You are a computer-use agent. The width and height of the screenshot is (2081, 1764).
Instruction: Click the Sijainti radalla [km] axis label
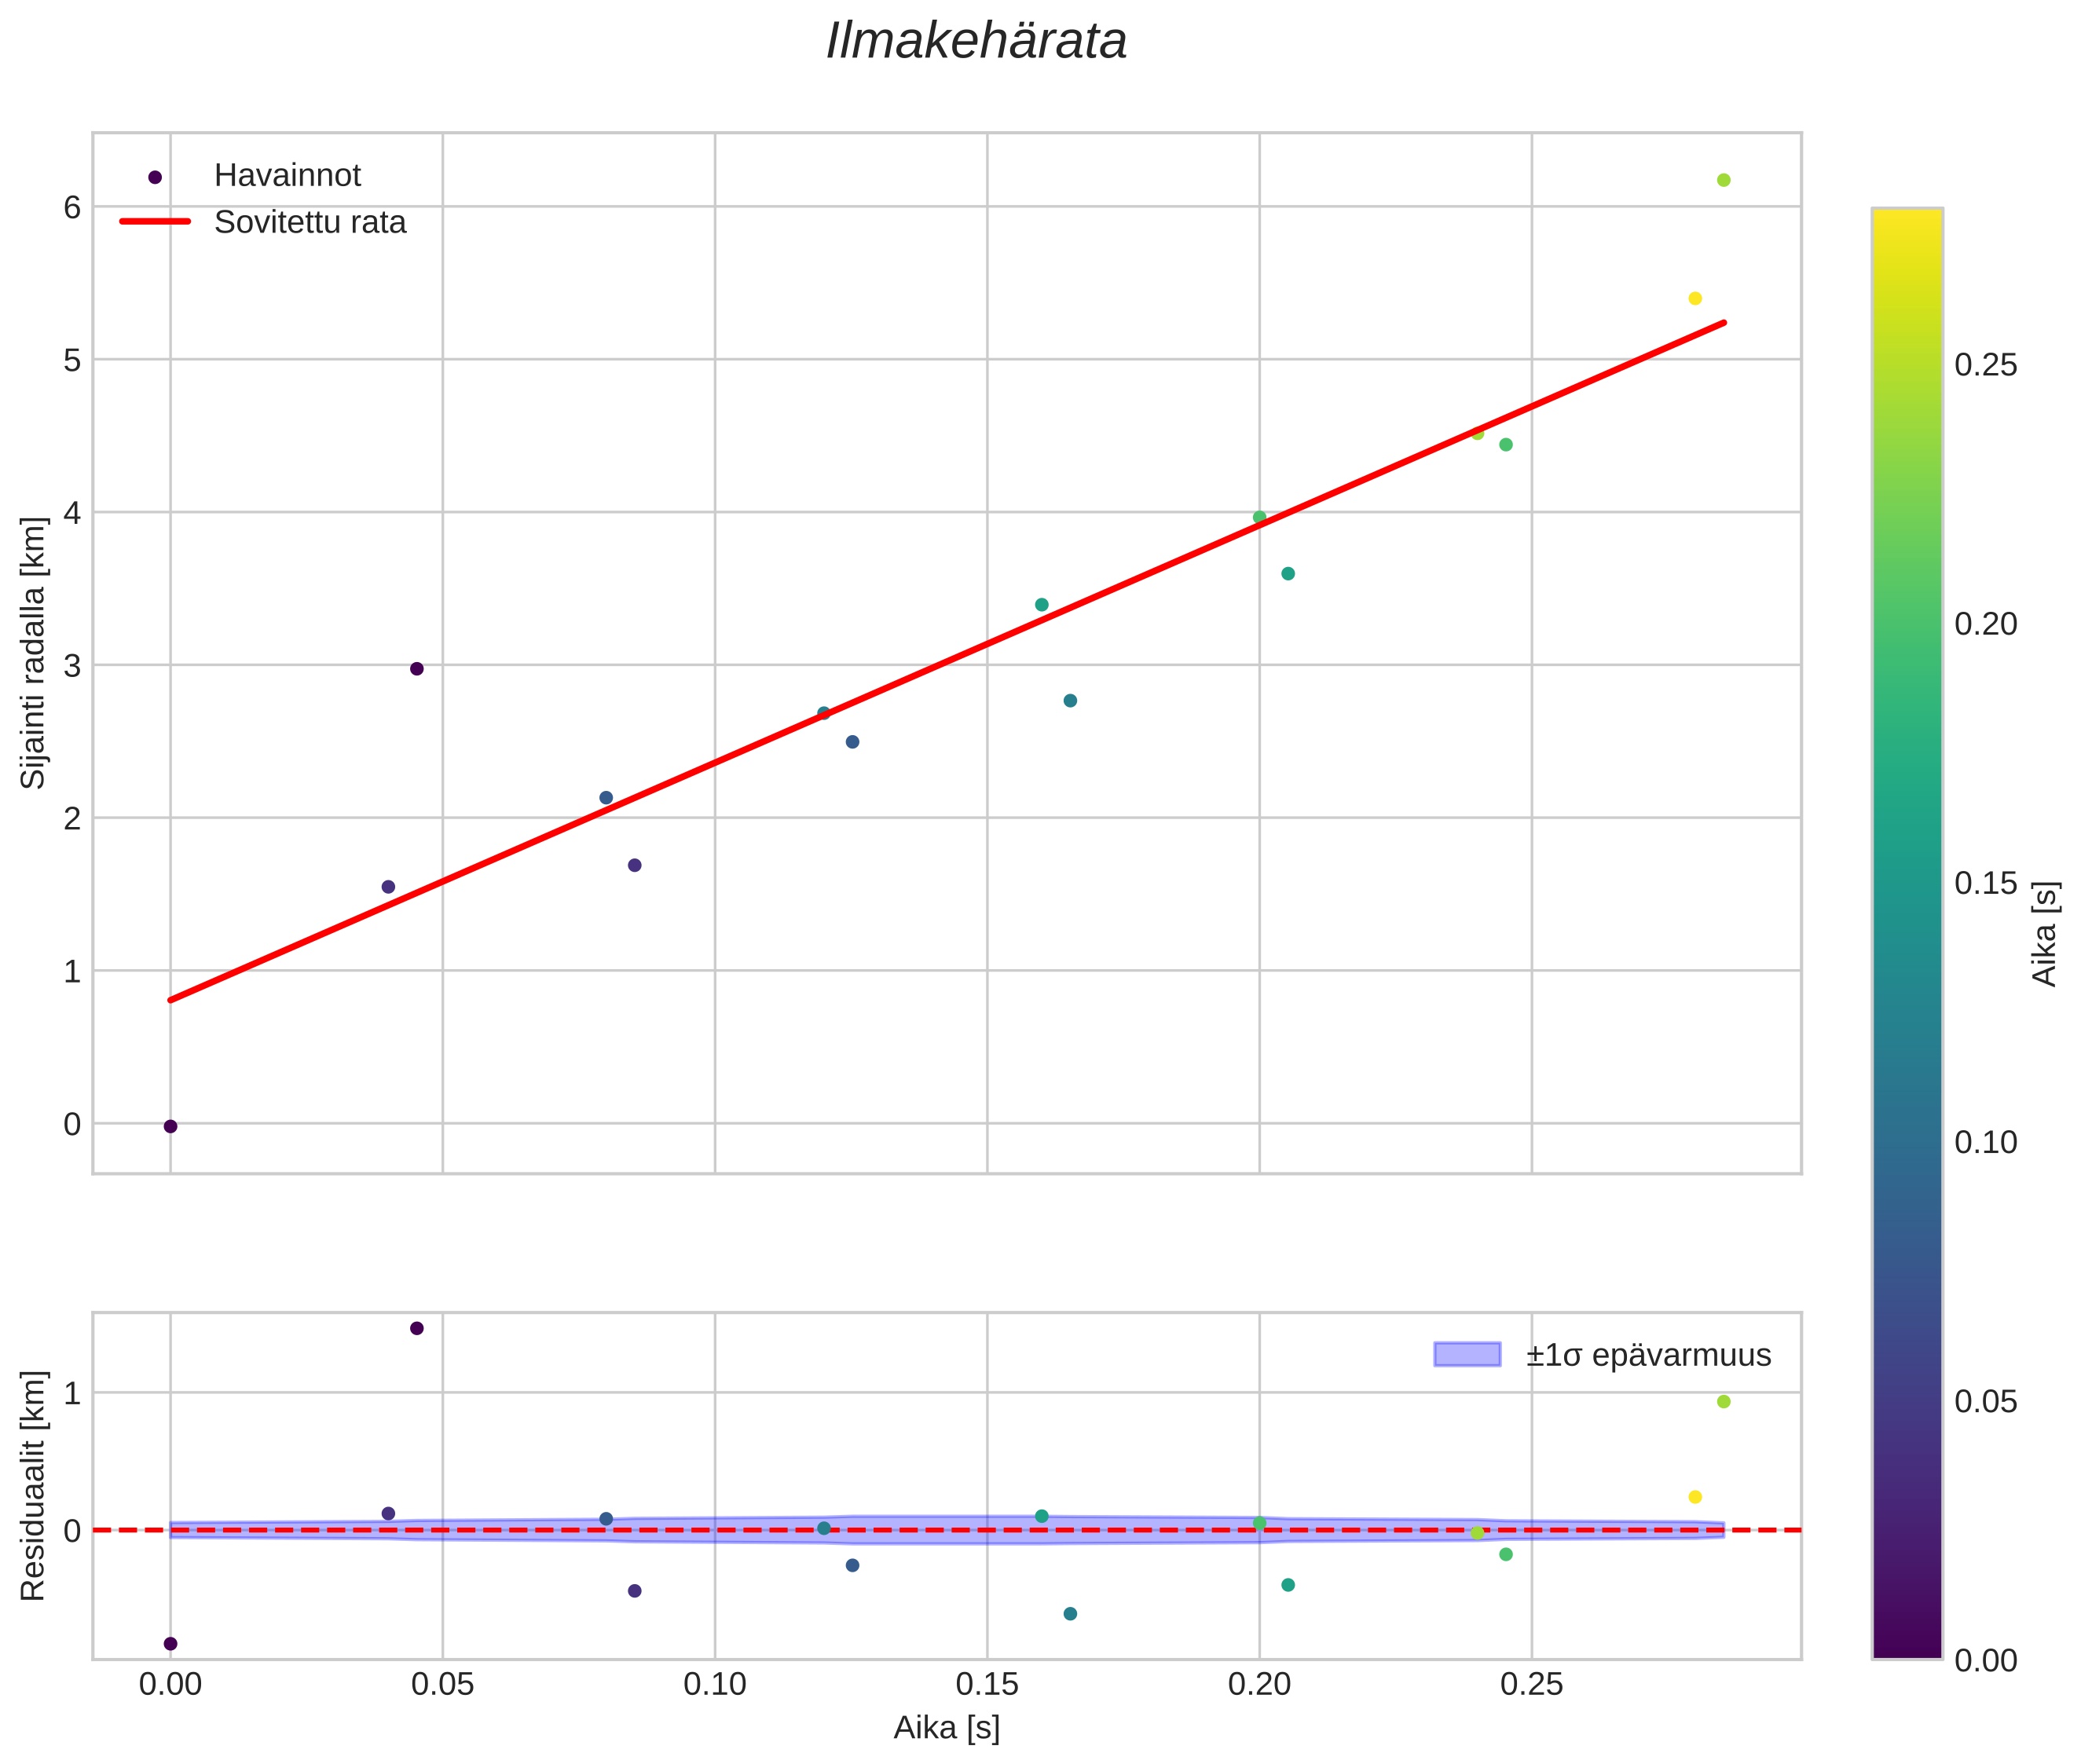click(34, 652)
